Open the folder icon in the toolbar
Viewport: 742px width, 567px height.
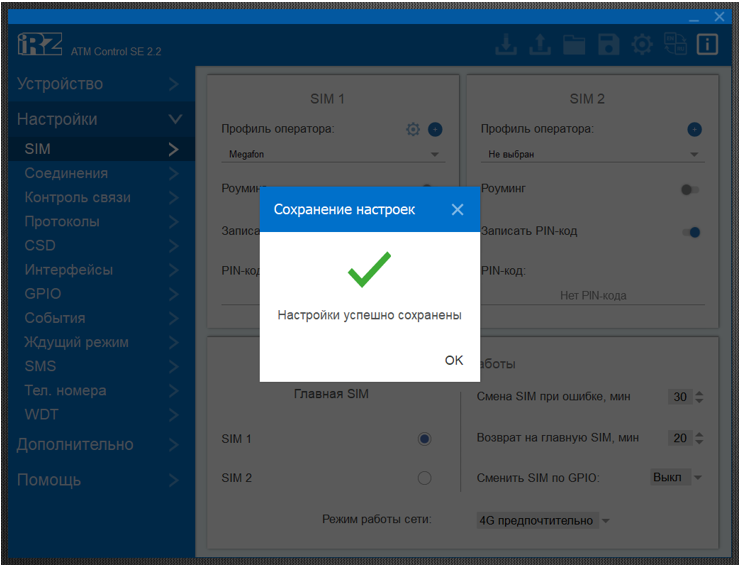click(x=574, y=45)
